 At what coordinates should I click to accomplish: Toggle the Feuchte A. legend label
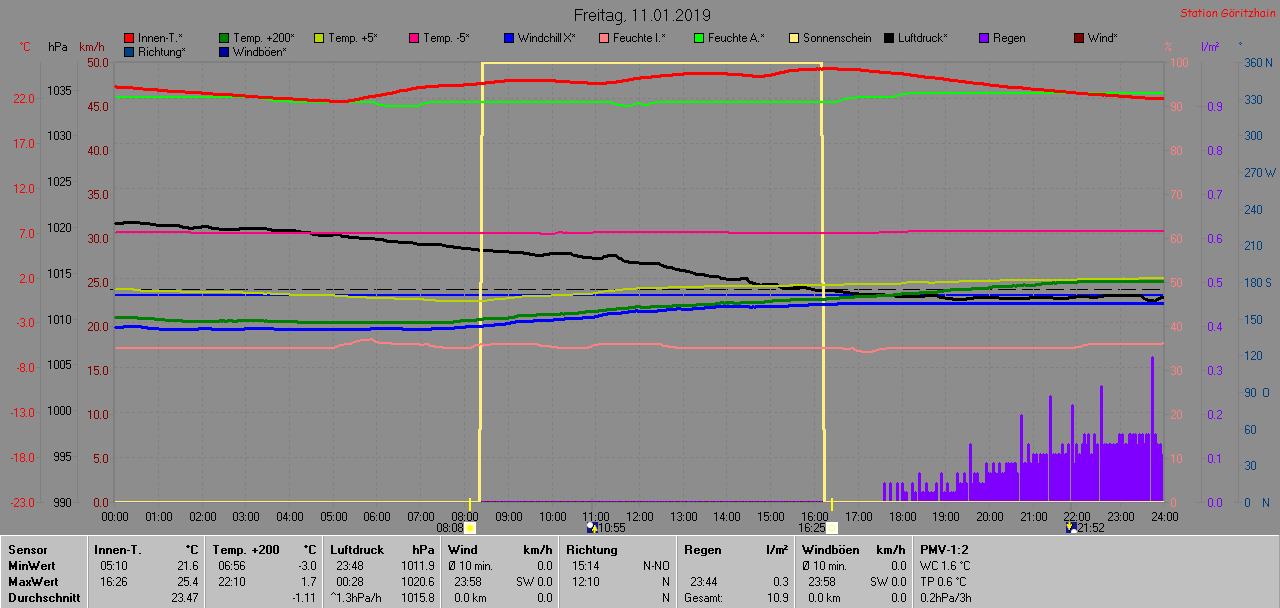point(735,38)
